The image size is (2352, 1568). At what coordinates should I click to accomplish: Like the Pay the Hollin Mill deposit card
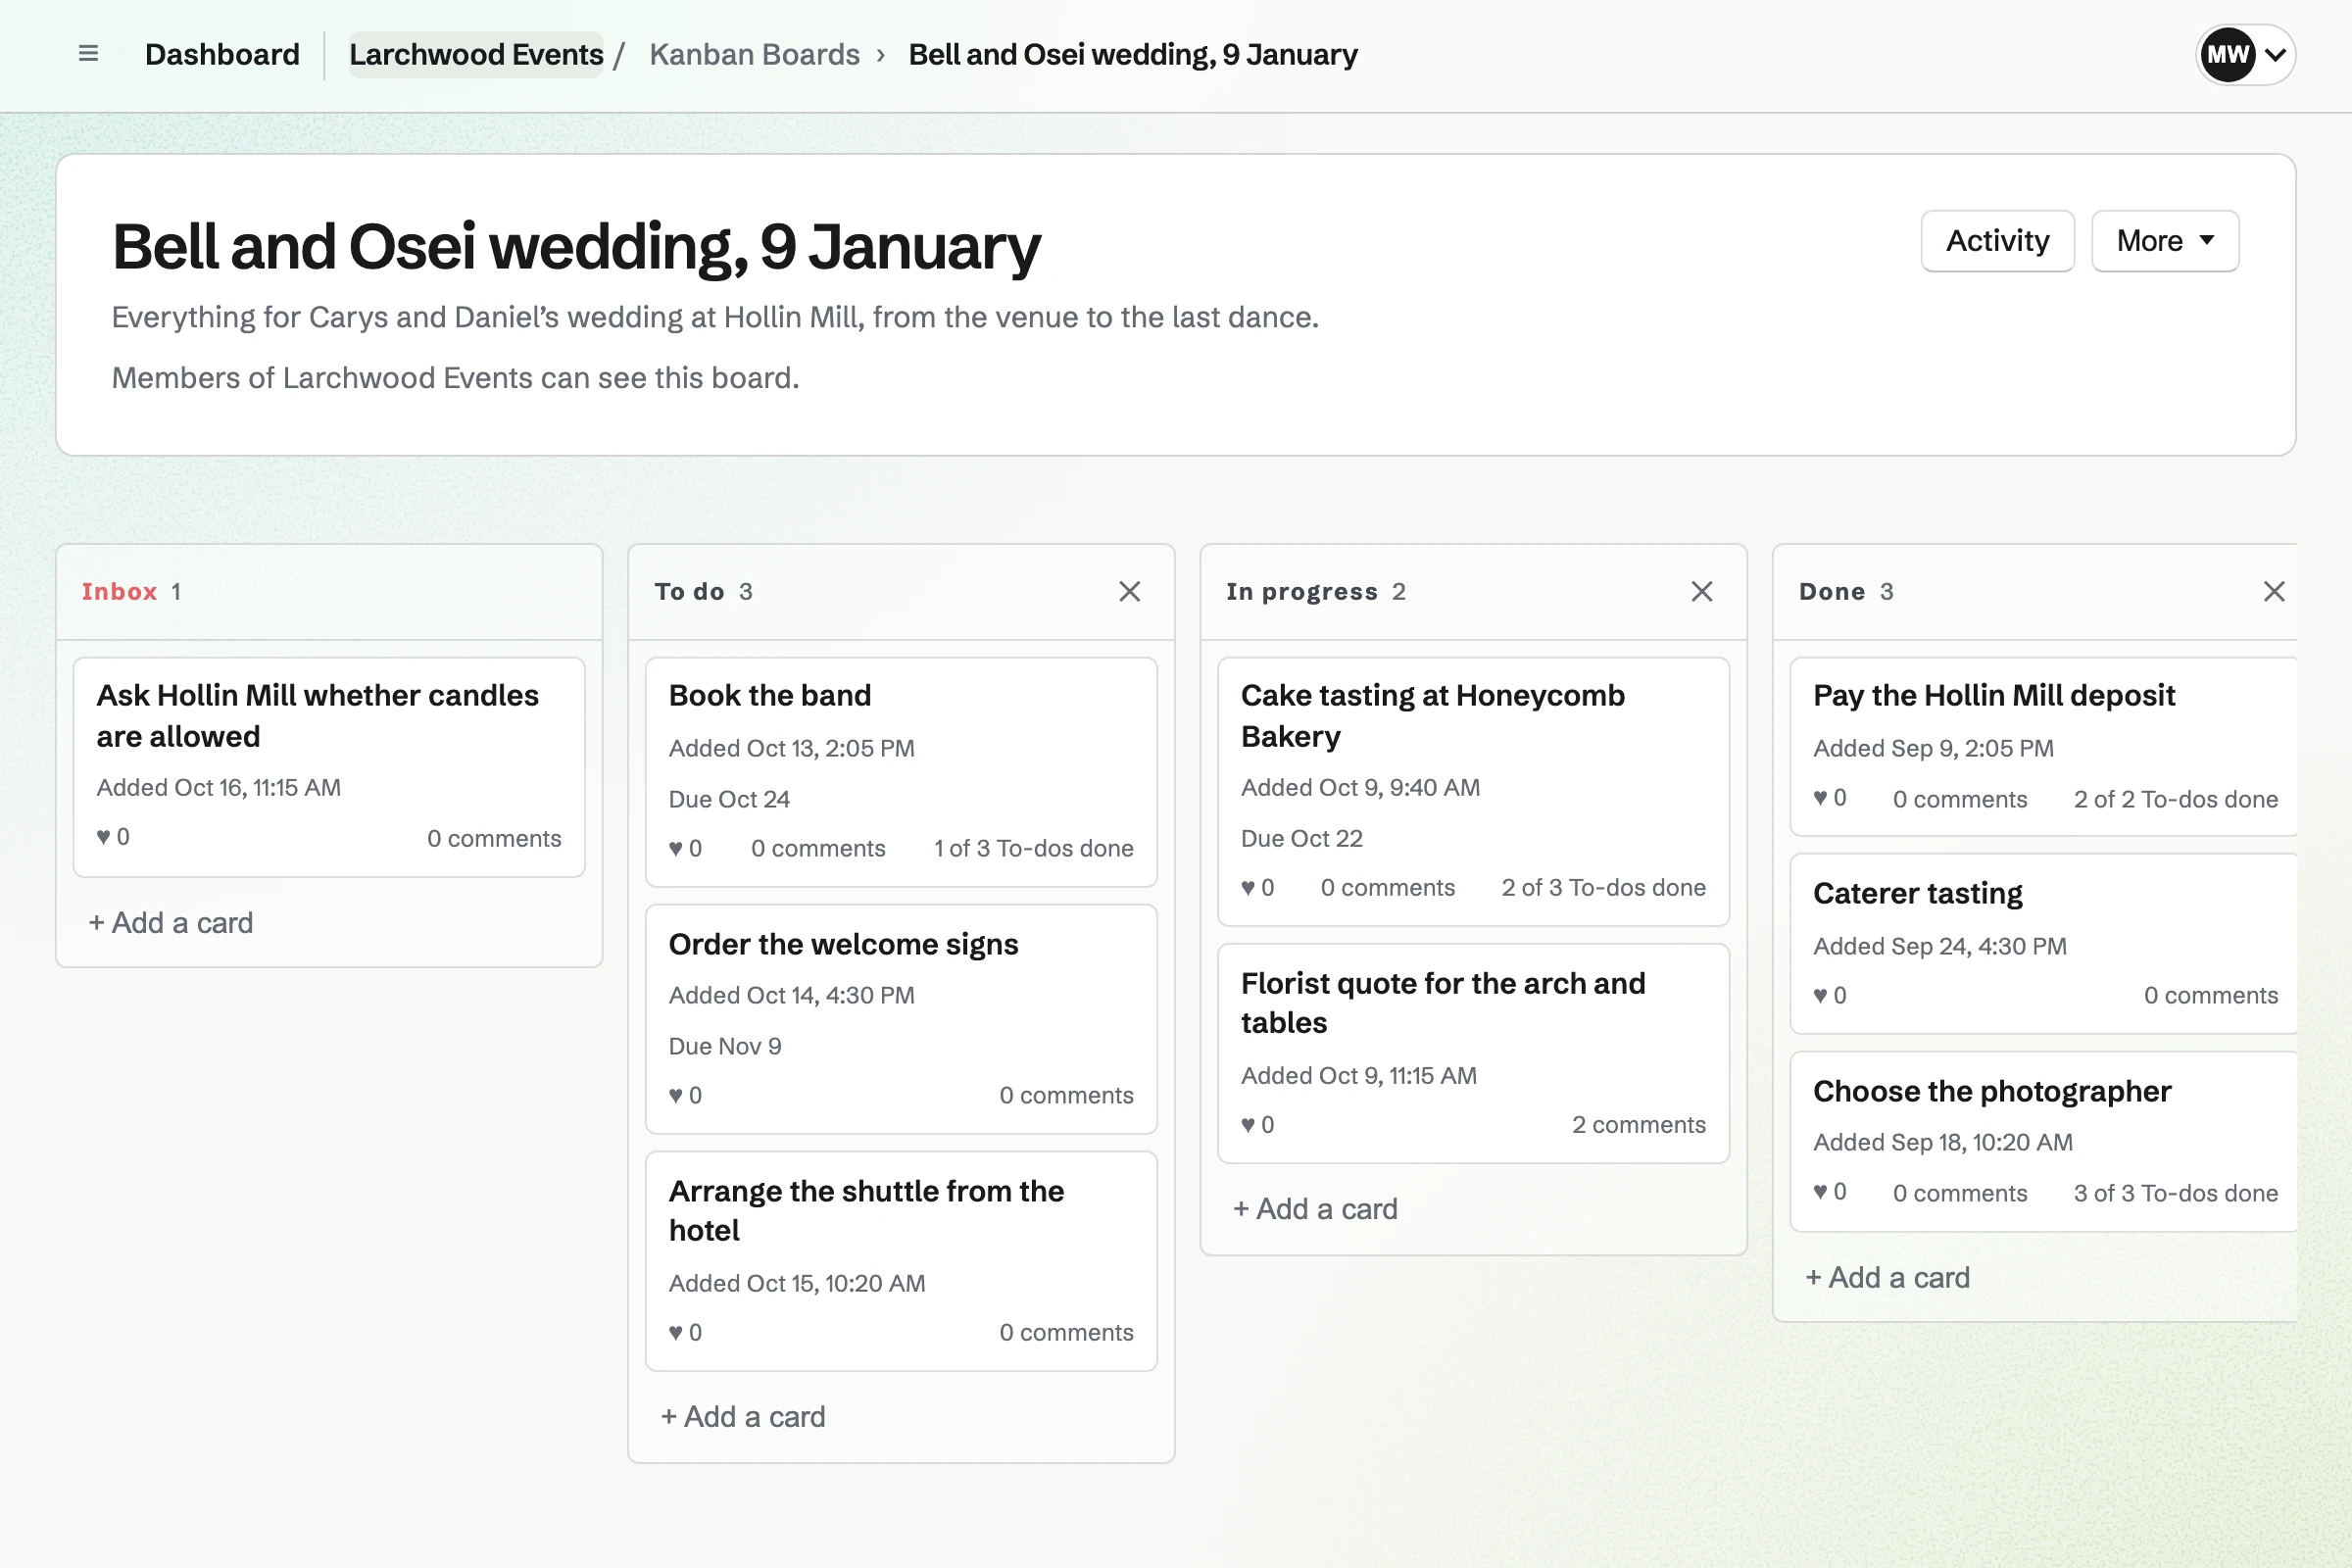click(1830, 798)
